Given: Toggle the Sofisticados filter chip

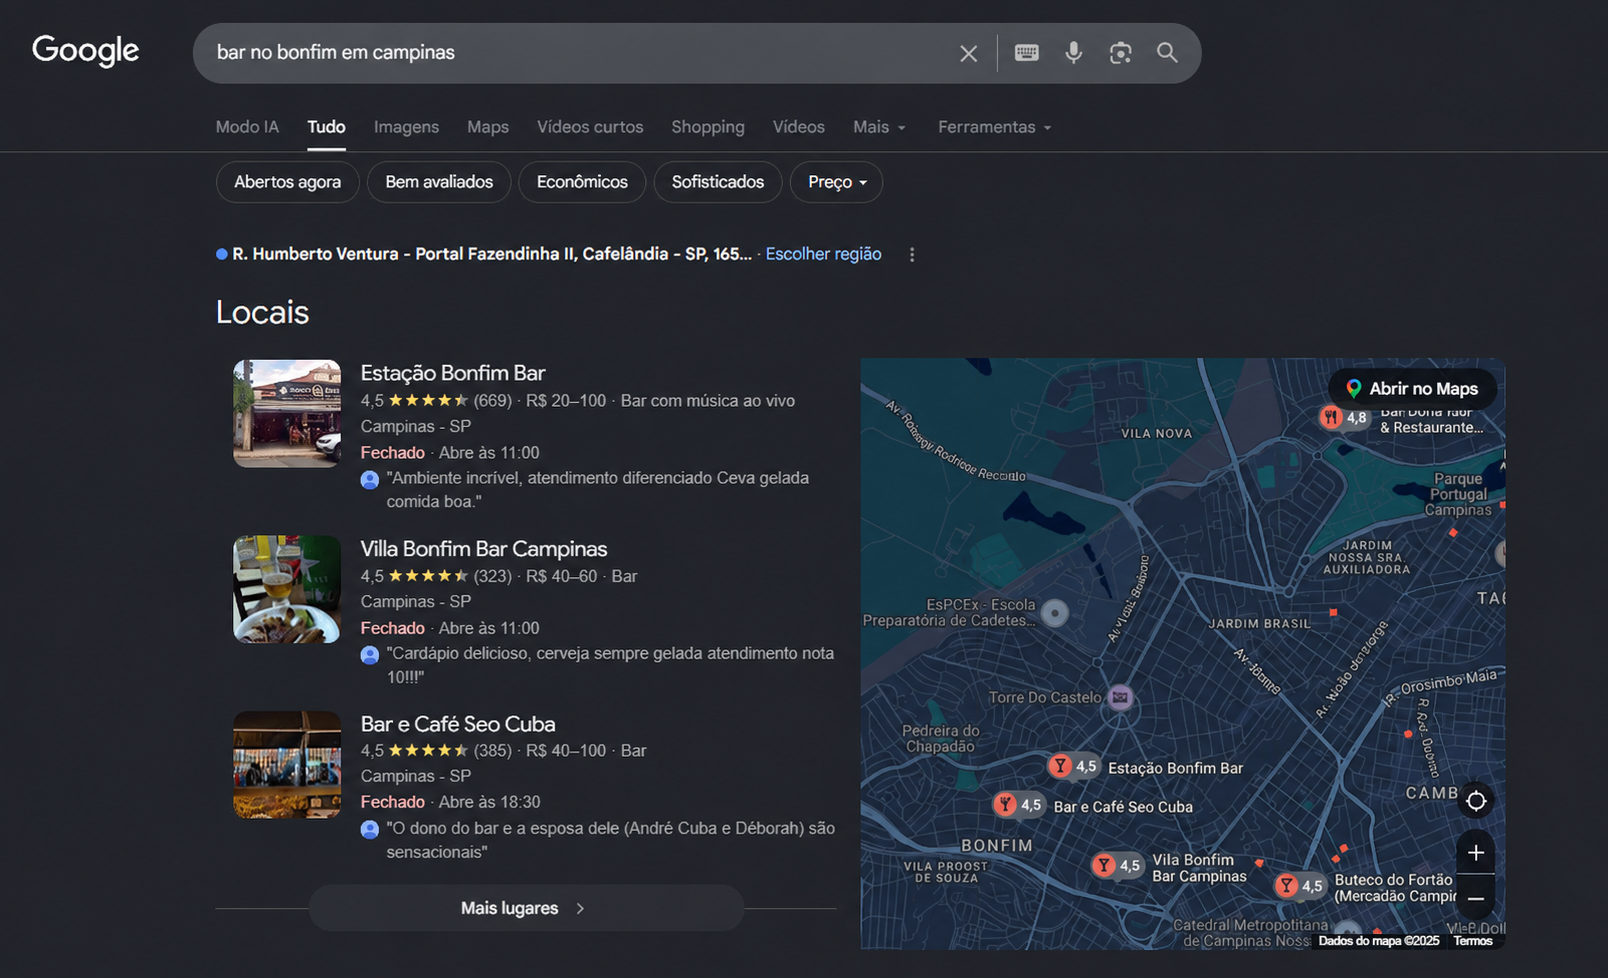Looking at the screenshot, I should tap(718, 182).
